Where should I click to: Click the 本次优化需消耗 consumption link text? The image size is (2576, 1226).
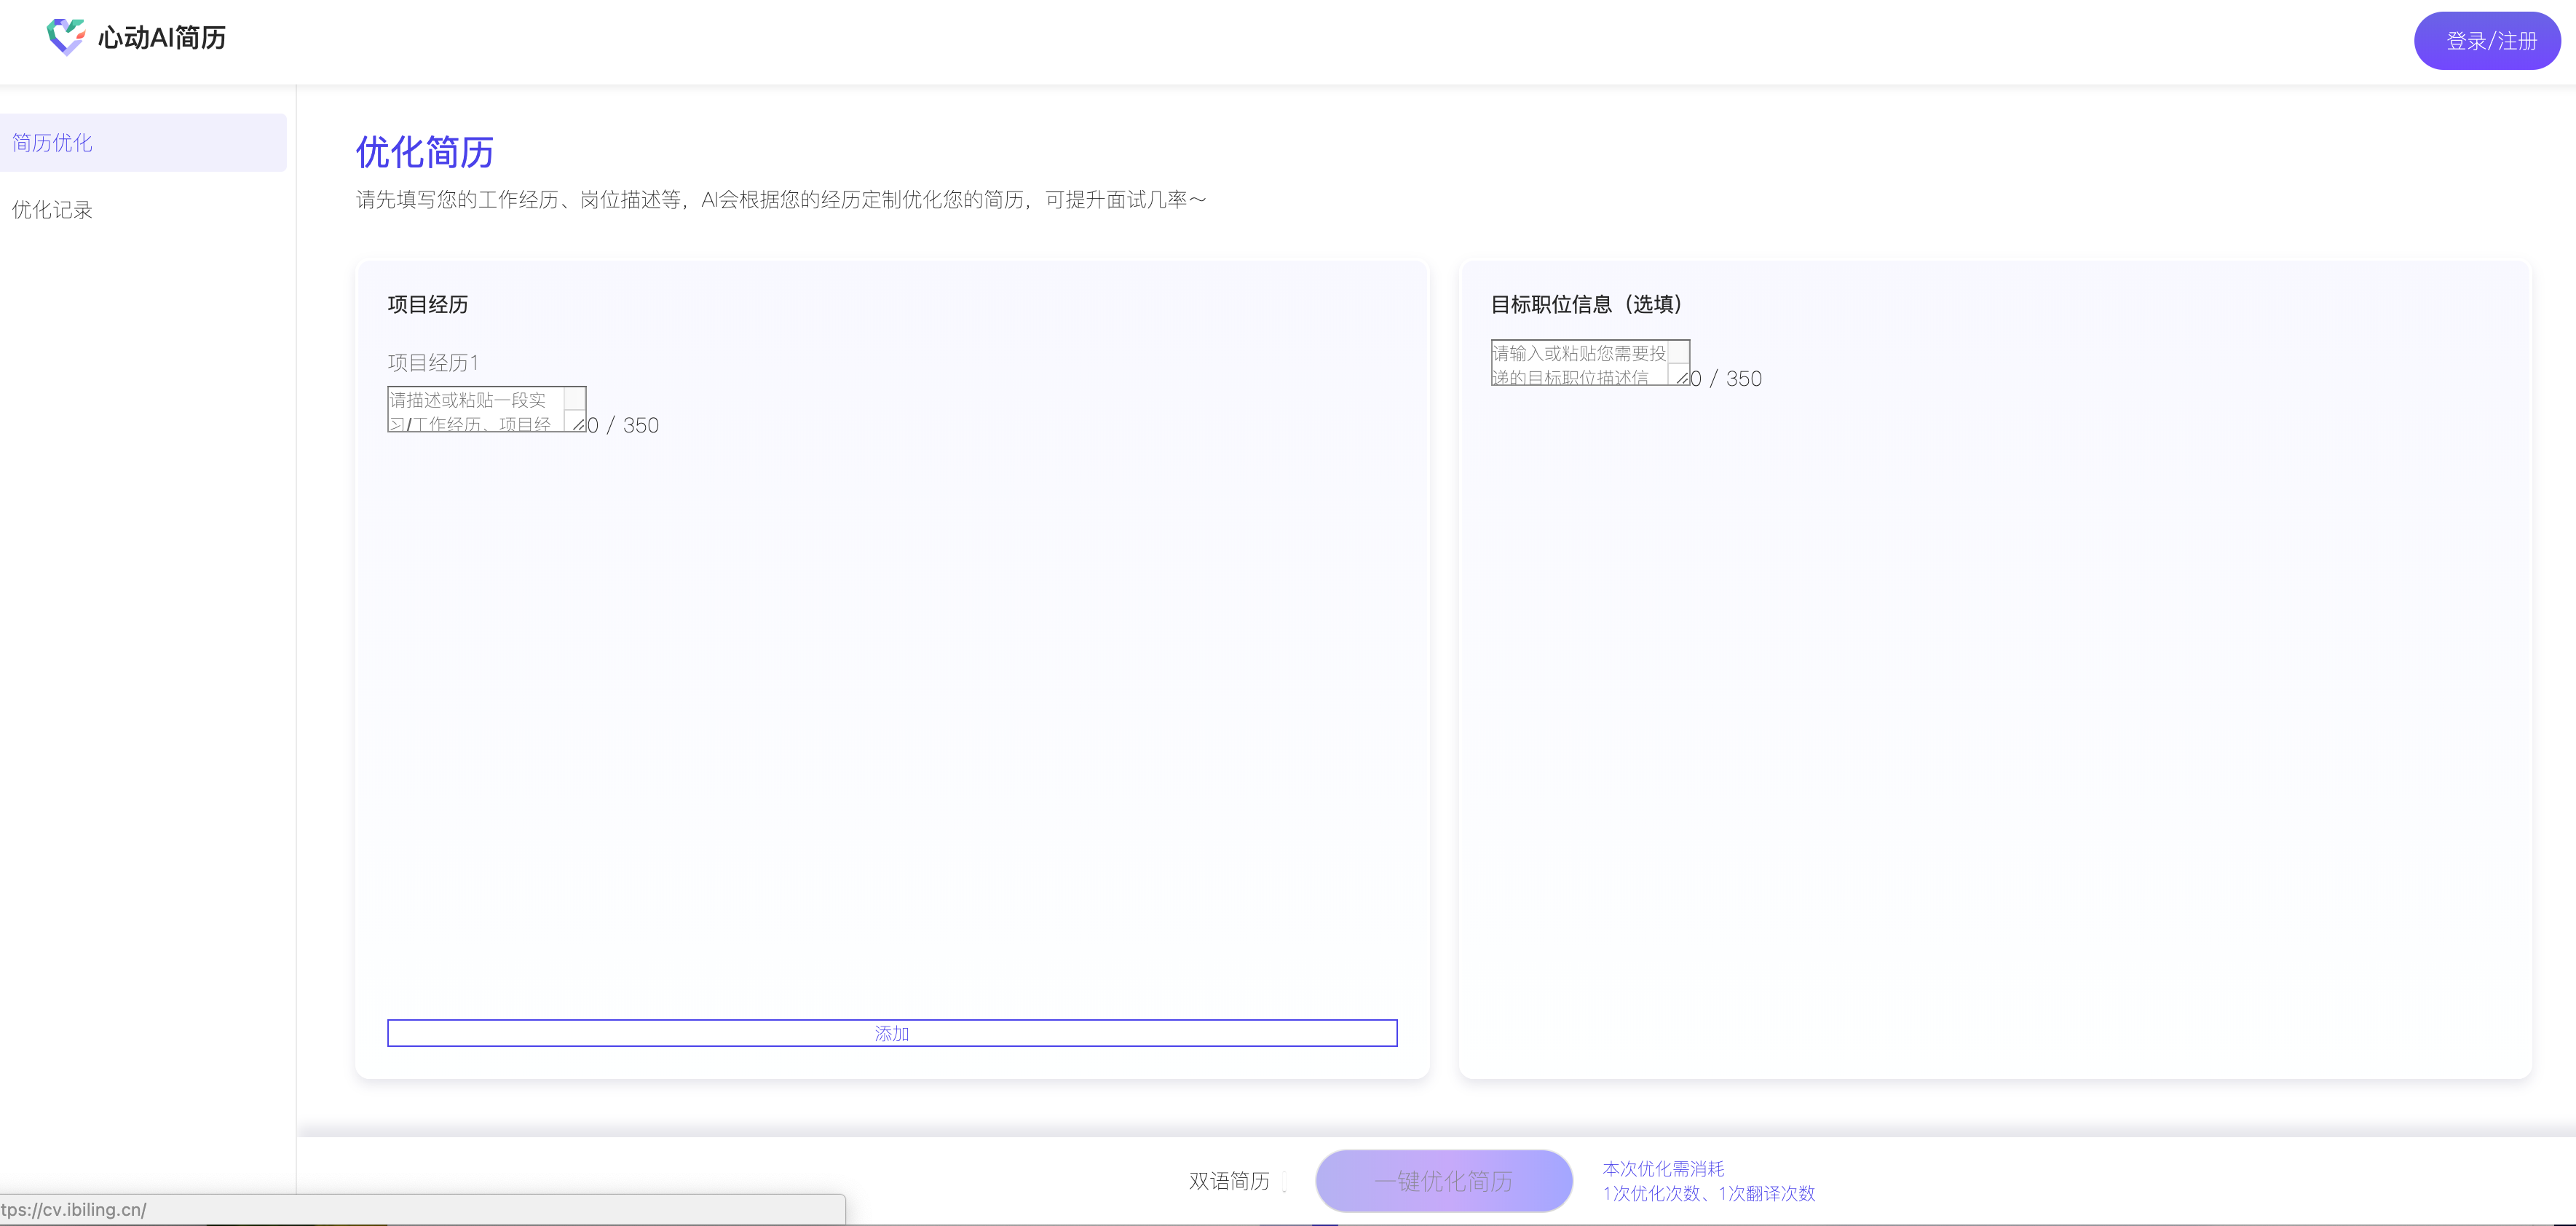[1664, 1168]
